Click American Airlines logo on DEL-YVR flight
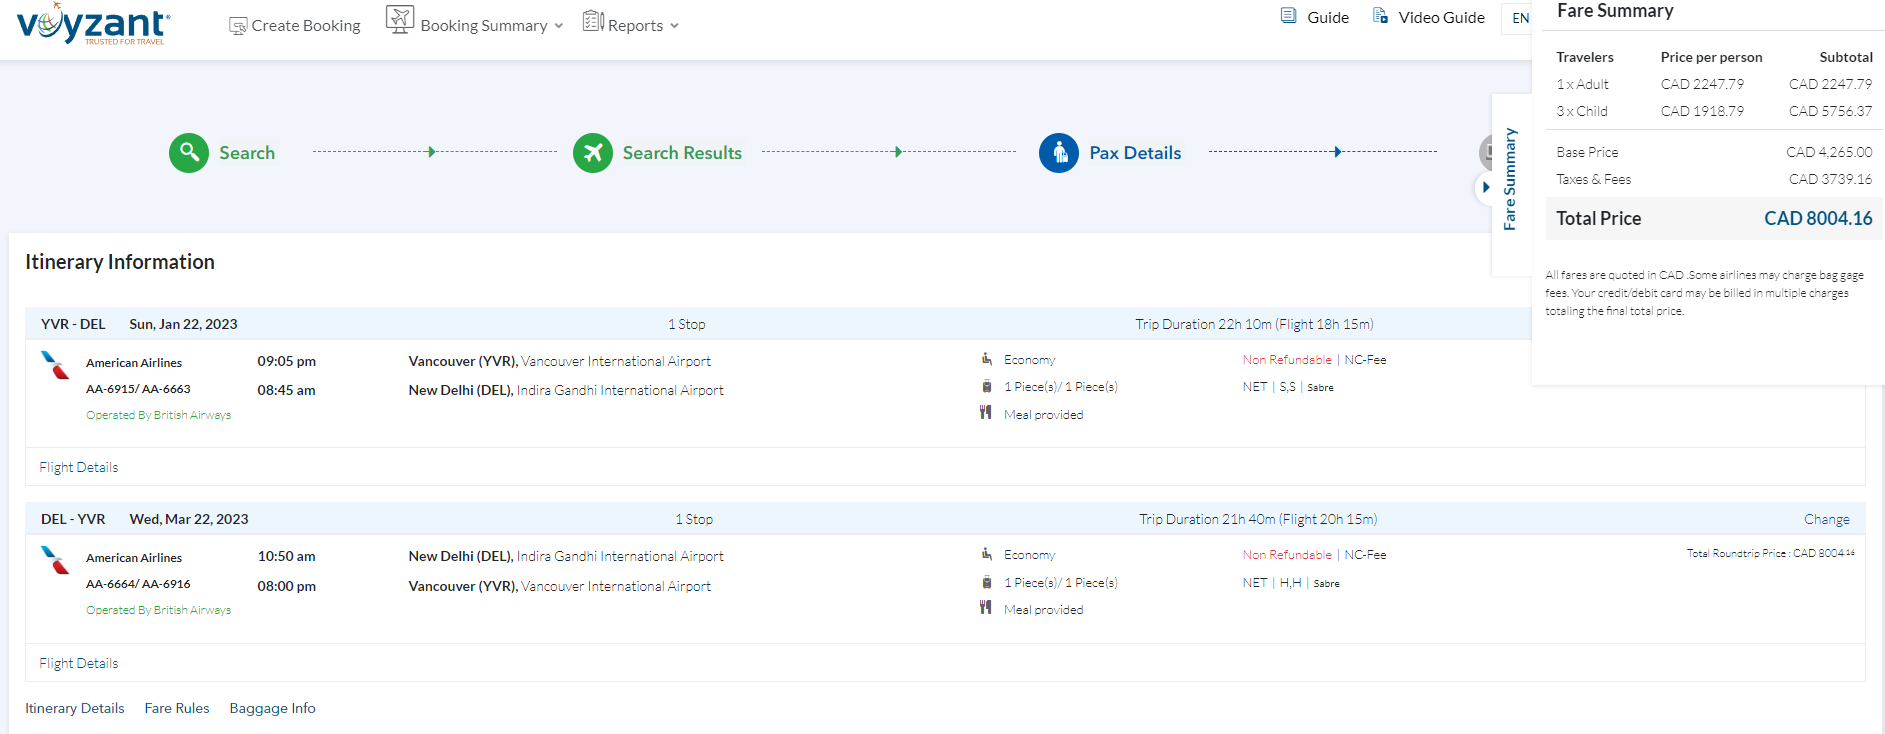 pos(56,560)
